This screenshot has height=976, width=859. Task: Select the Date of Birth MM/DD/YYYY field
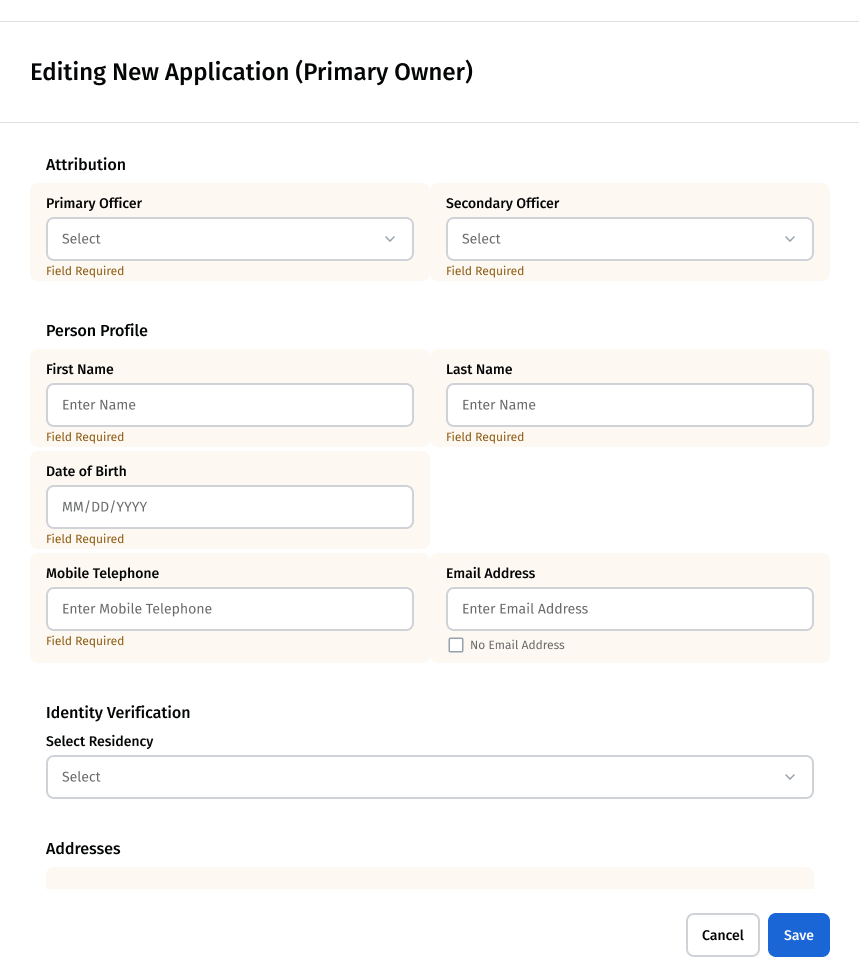pyautogui.click(x=229, y=507)
